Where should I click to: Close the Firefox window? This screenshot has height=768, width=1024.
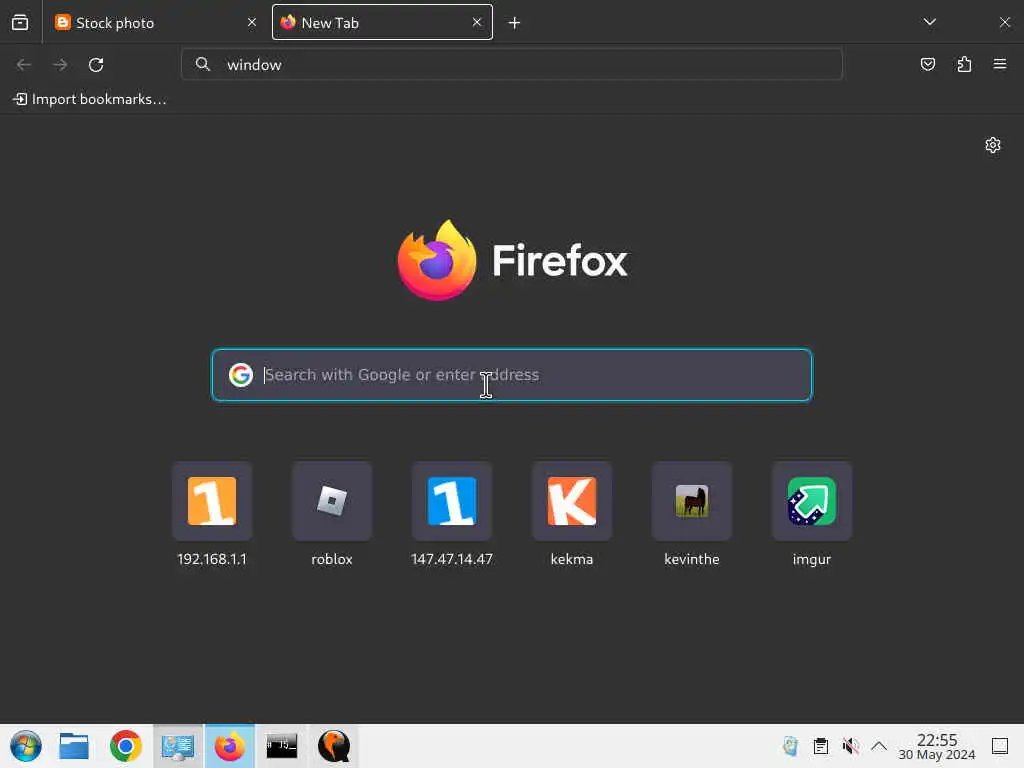pyautogui.click(x=1004, y=22)
